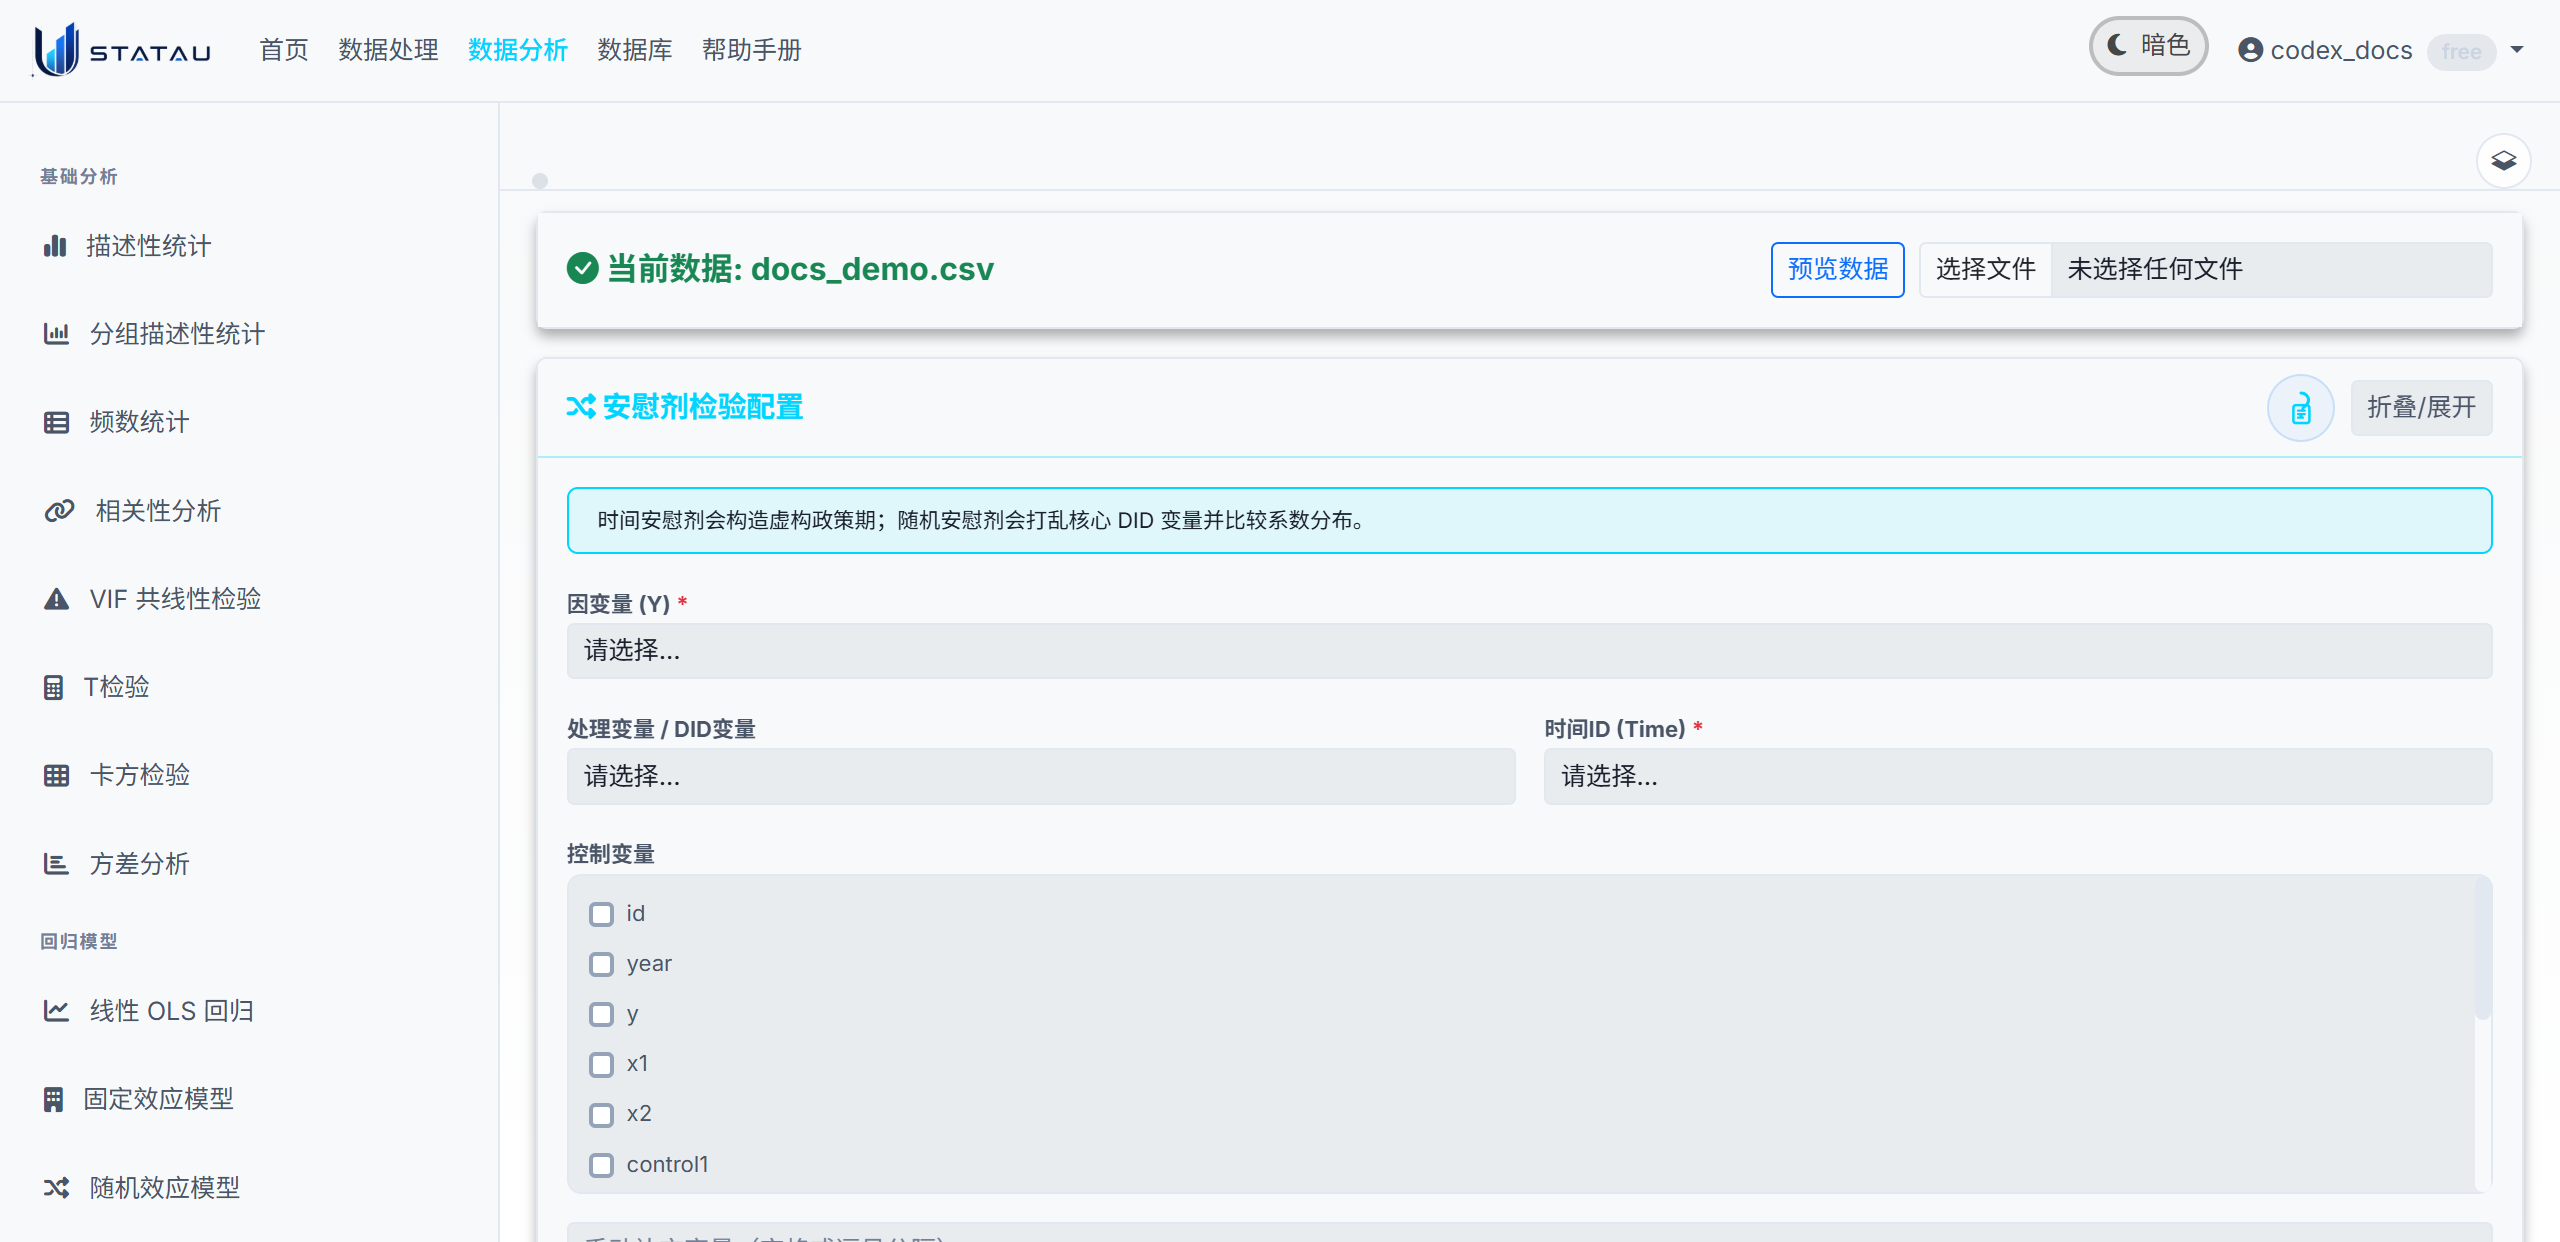Image resolution: width=2560 pixels, height=1242 pixels.
Task: Open the 时间ID (Time) dropdown
Action: pos(2018,776)
